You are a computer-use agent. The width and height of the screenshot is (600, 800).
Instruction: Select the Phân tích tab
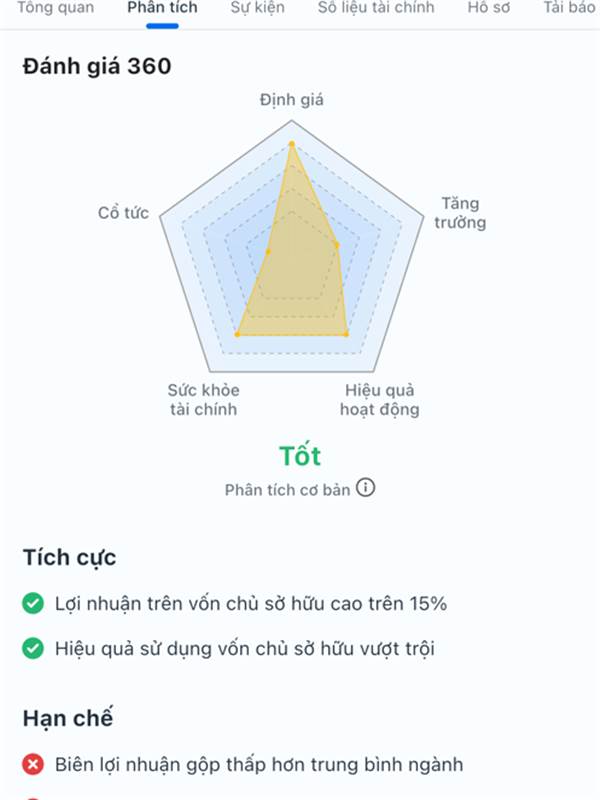click(162, 8)
